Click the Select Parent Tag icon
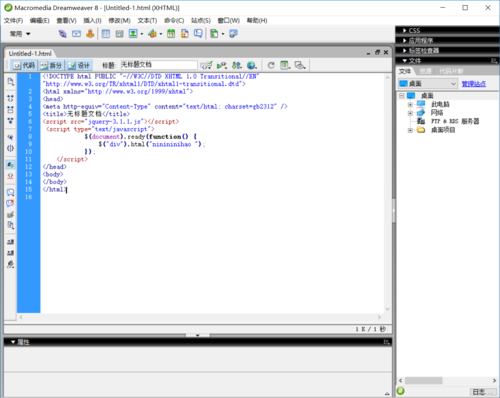The image size is (500, 398). click(11, 137)
